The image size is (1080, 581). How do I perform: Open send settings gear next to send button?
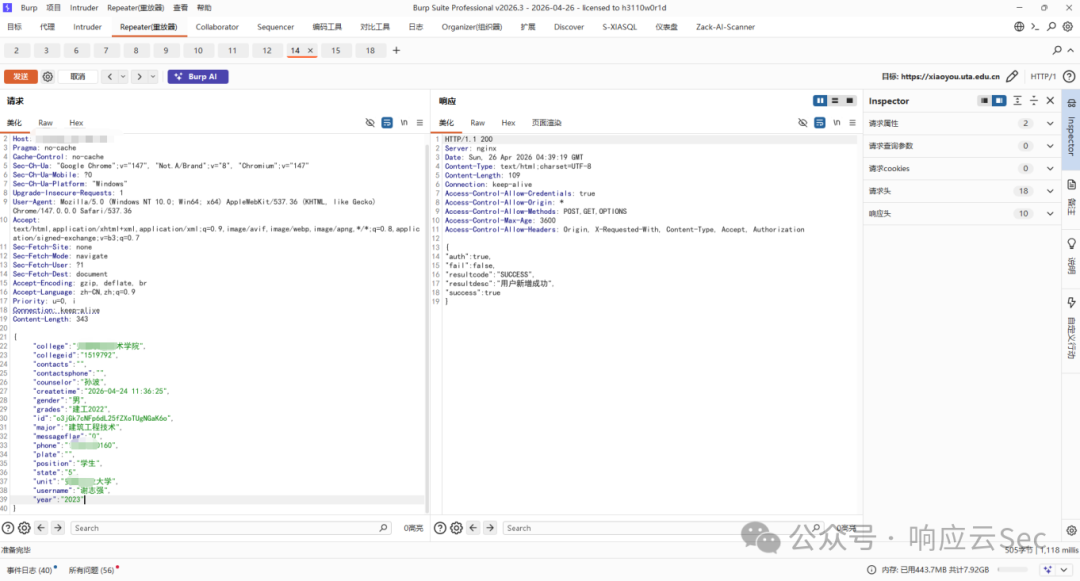click(48, 76)
